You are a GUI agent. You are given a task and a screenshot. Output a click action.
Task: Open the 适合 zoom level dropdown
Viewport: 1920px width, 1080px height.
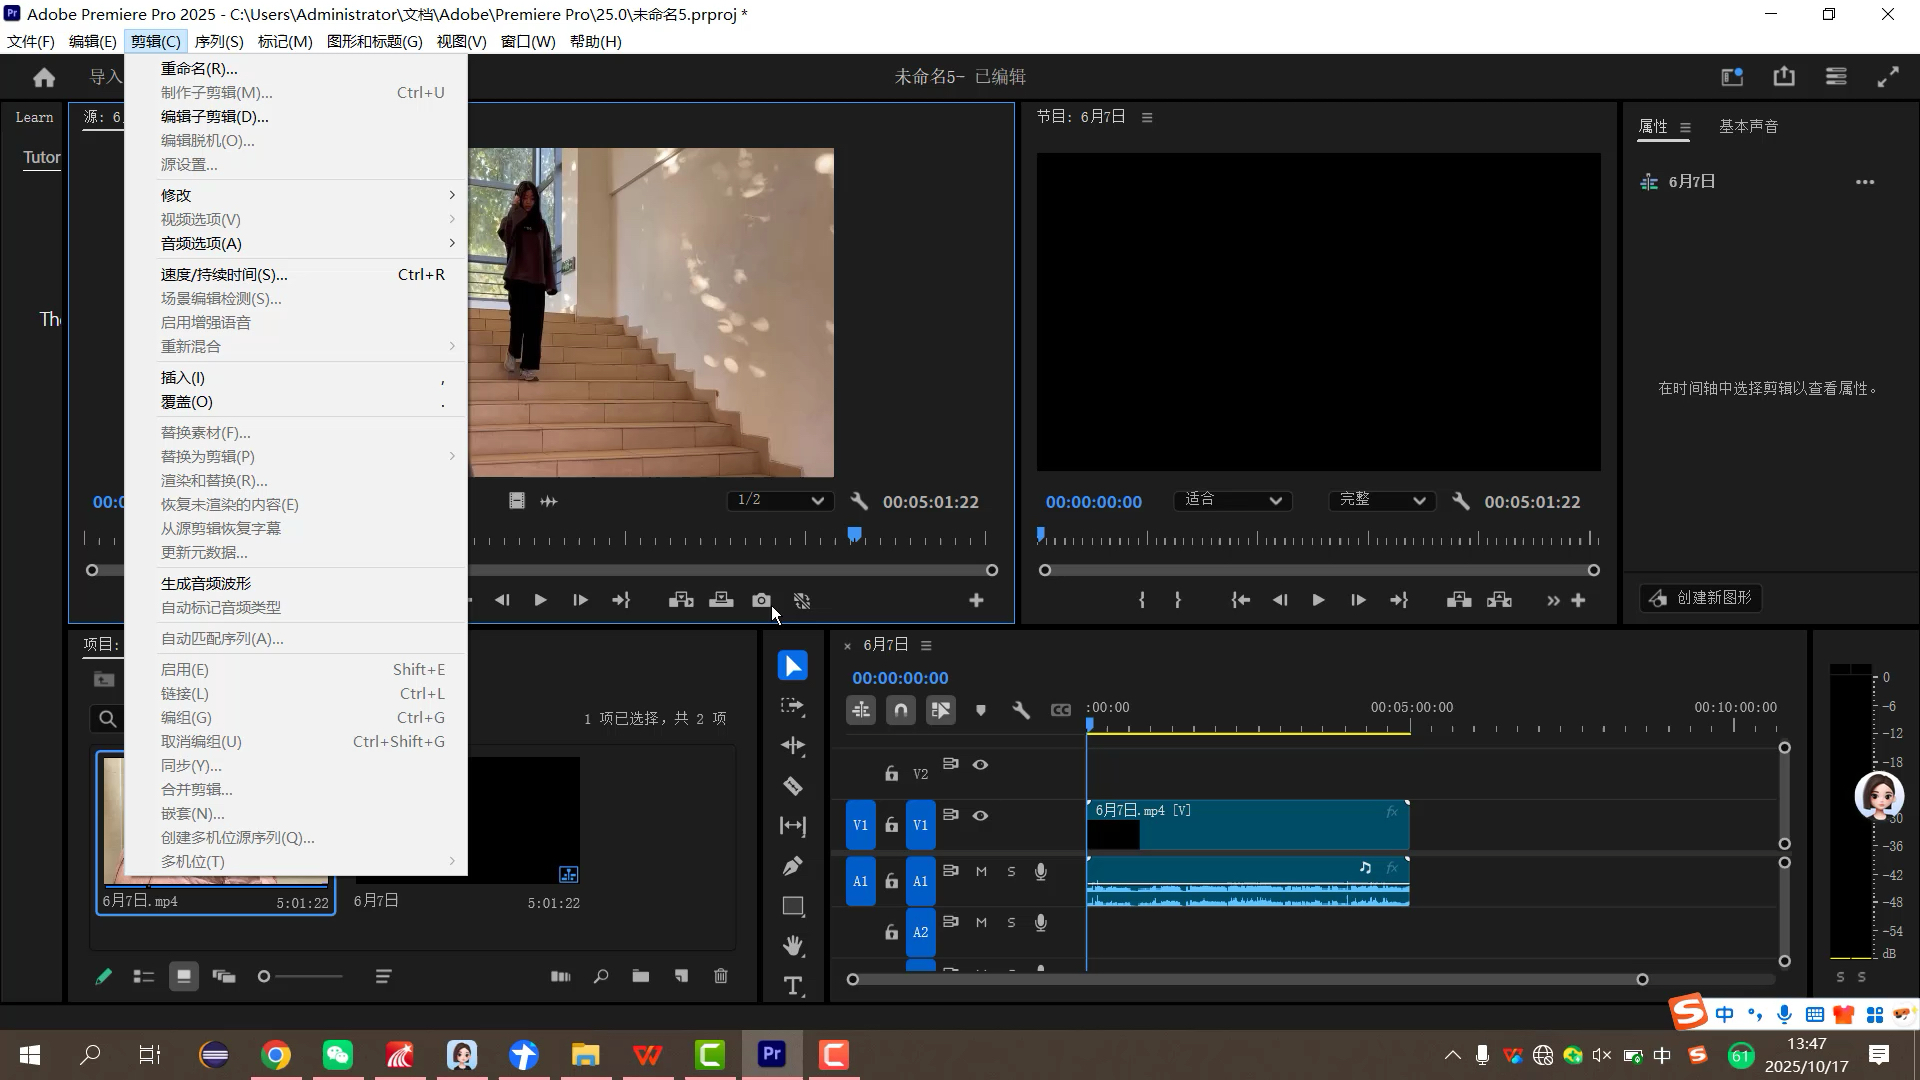click(1232, 500)
